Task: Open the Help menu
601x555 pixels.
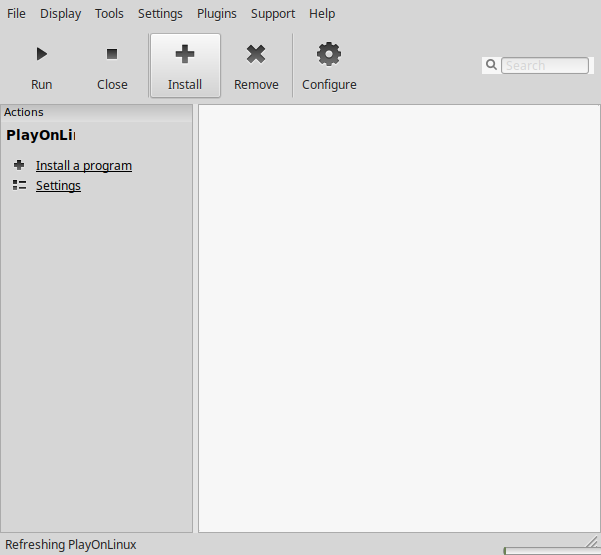Action: point(322,13)
